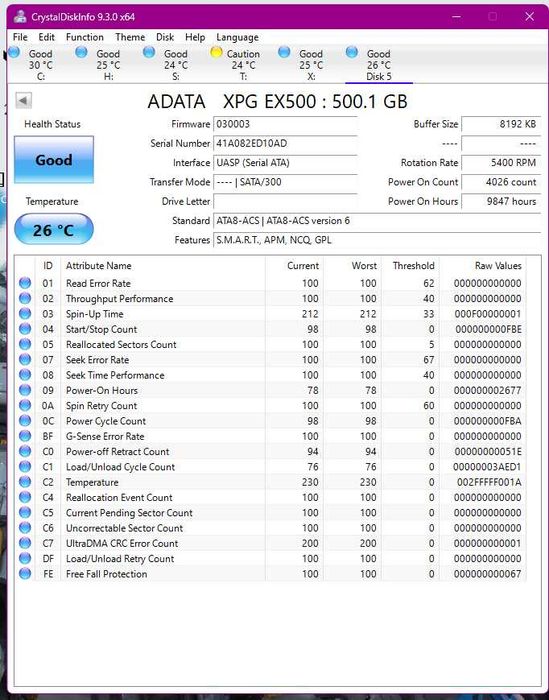Click the Power On Hours value 9847 hours
Screen dimensions: 549x700
[x=501, y=201]
